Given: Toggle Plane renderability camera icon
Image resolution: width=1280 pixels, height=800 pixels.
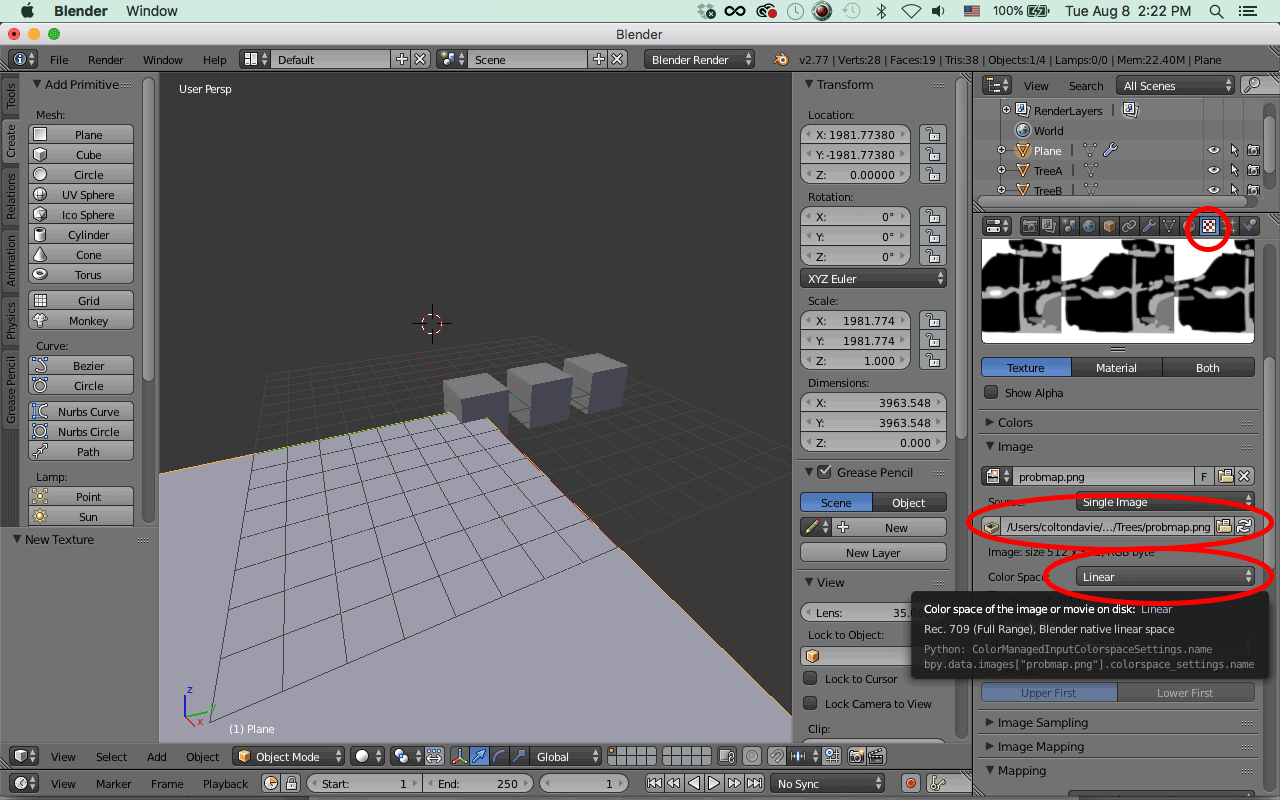Looking at the screenshot, I should click(x=1253, y=151).
